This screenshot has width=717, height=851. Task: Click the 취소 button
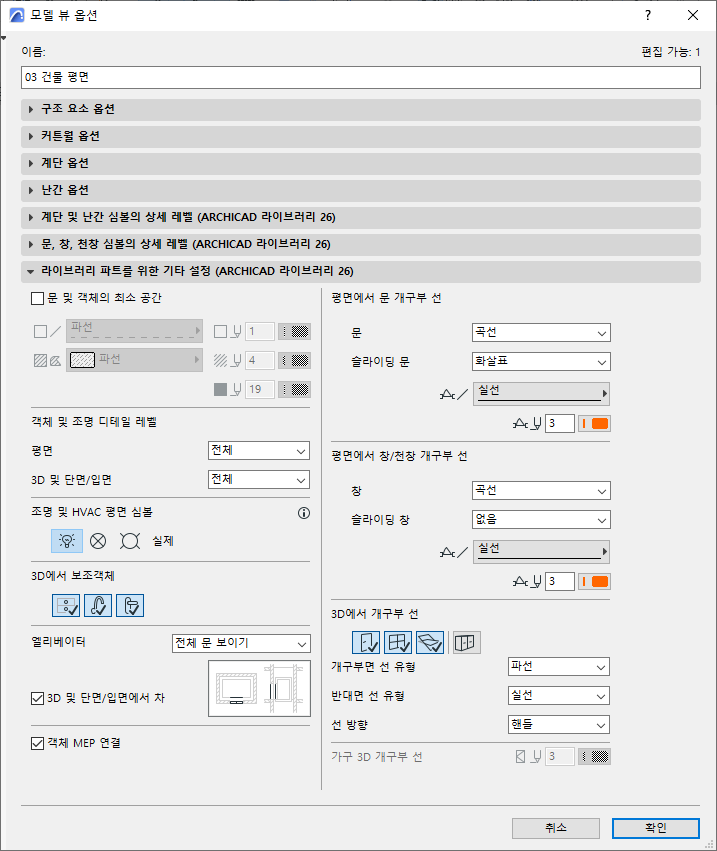pos(556,828)
